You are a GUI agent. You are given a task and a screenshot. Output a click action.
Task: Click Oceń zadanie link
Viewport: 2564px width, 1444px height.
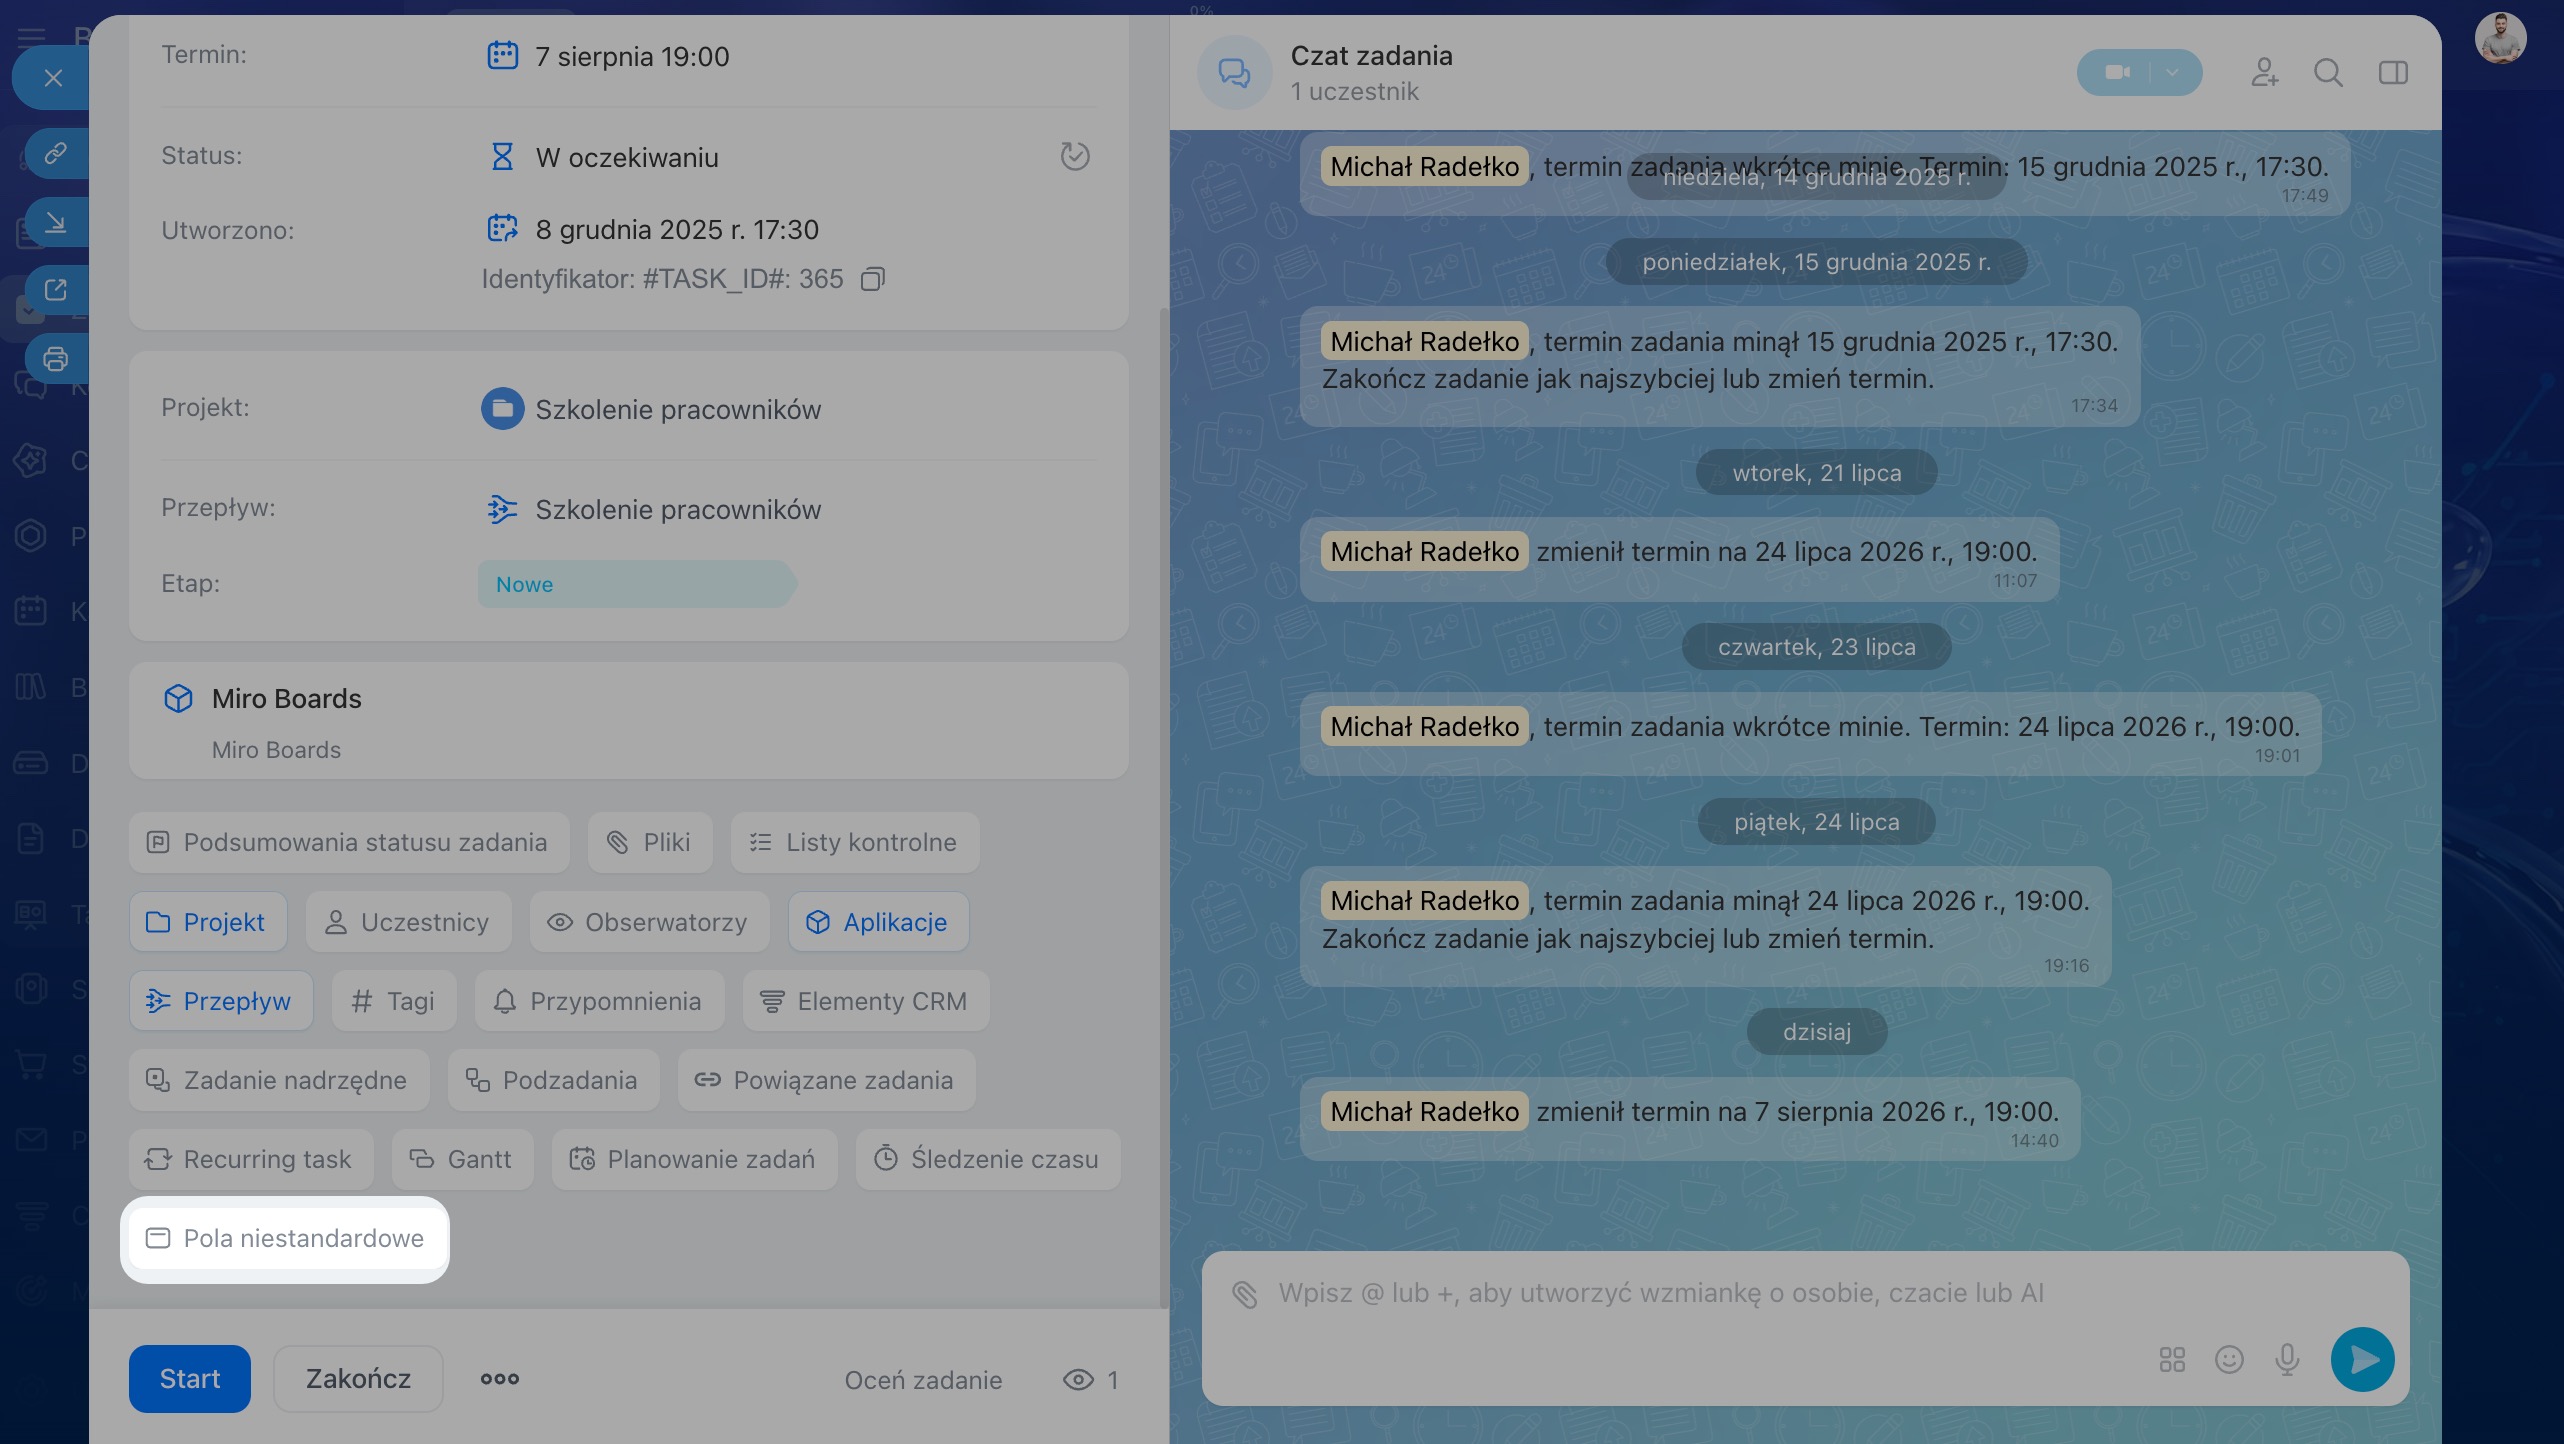[x=923, y=1380]
